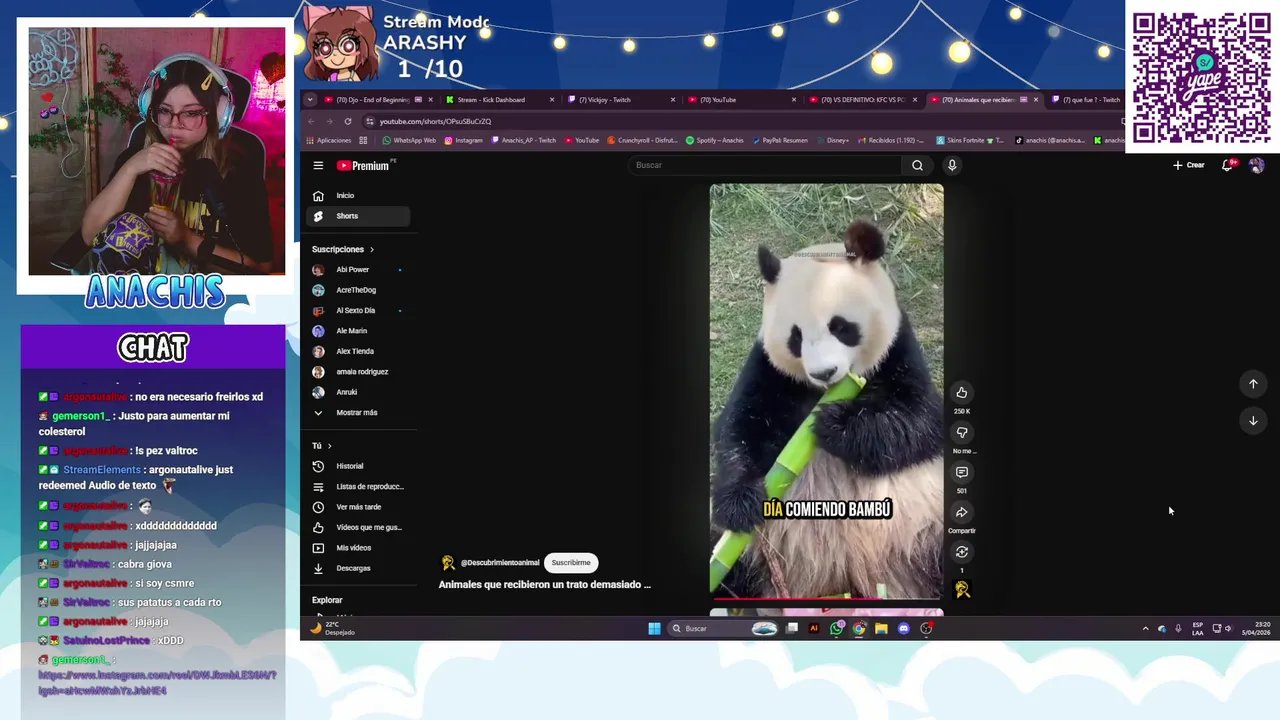
Task: Expand subscriptions with Mostrar más
Action: tap(358, 413)
